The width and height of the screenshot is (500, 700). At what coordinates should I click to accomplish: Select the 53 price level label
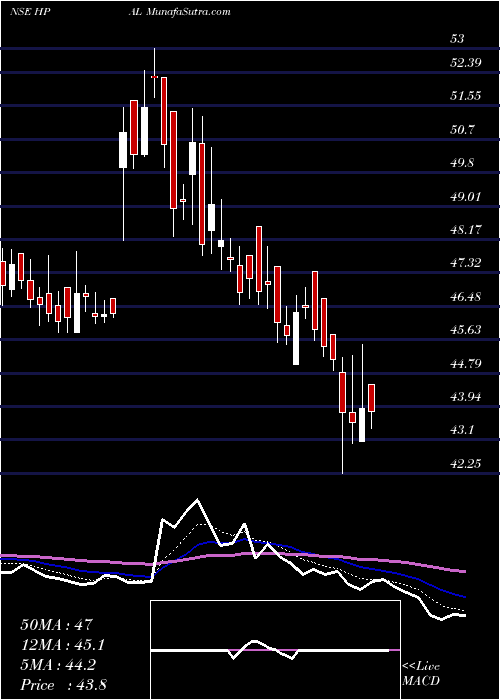[457, 39]
